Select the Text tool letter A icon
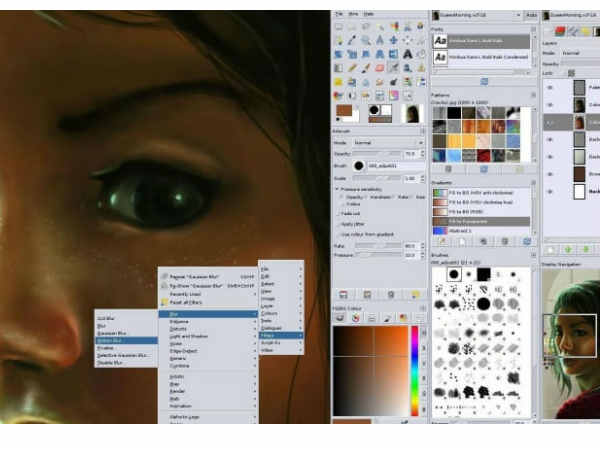Image resolution: width=600 pixels, height=450 pixels. [x=408, y=54]
